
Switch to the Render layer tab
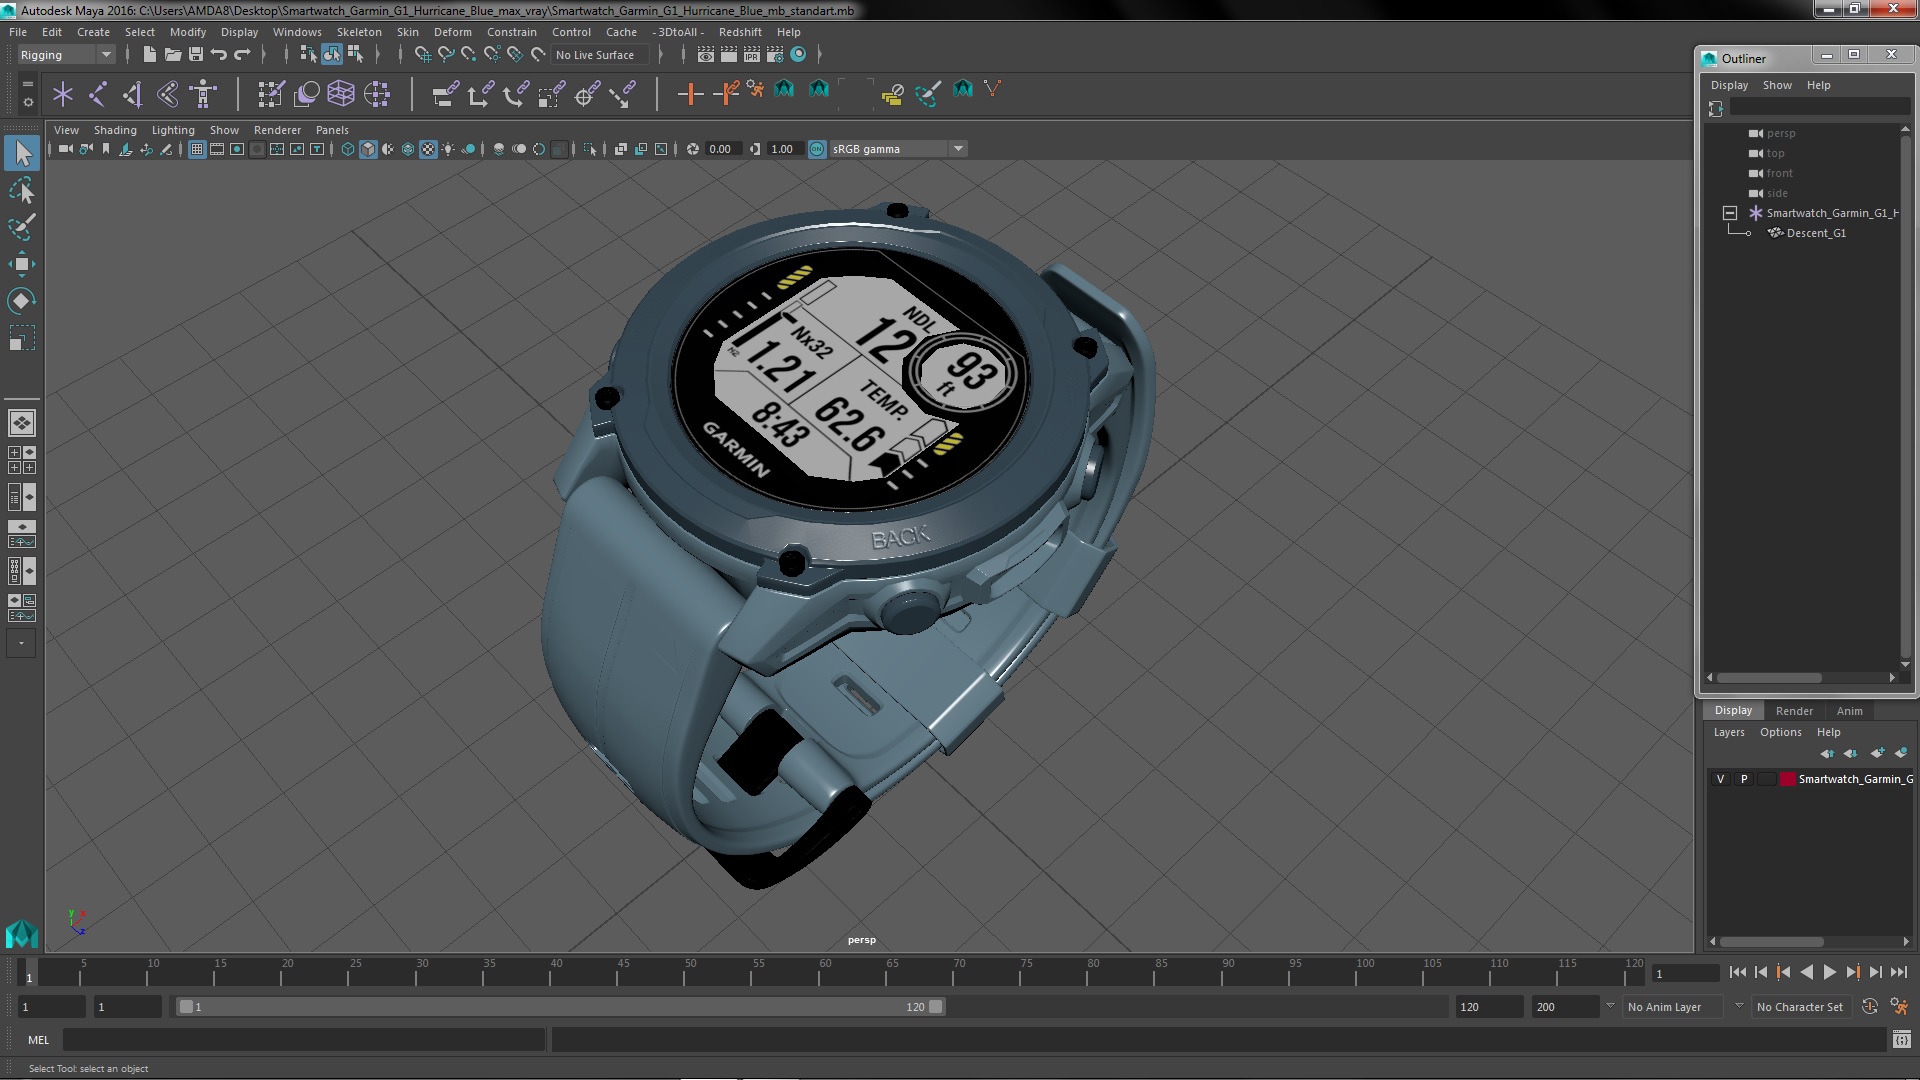coord(1794,711)
